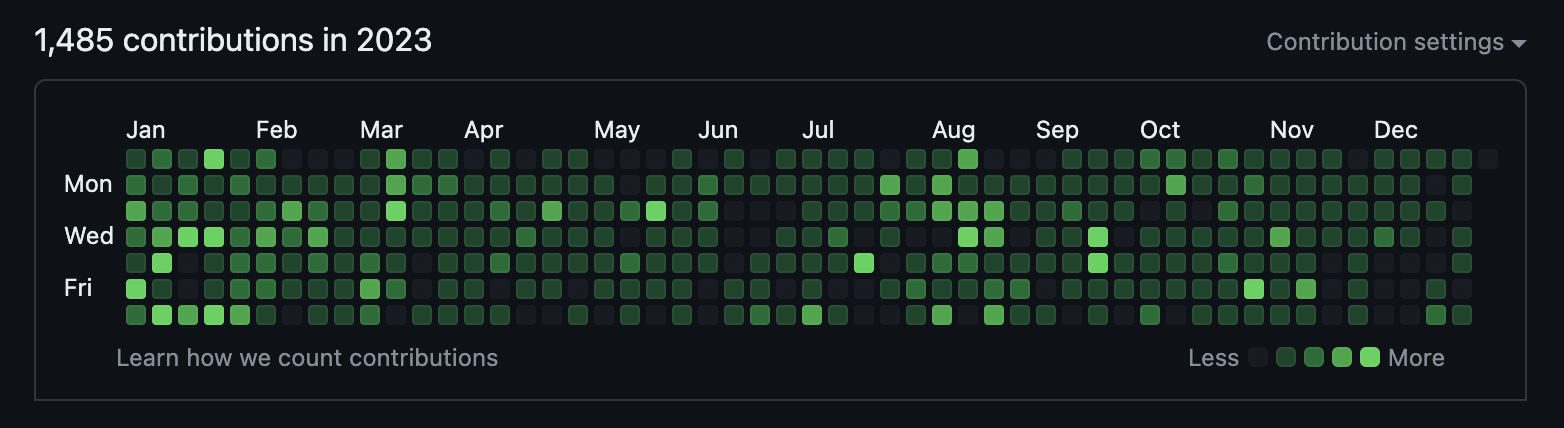Select the brightest legend swatch beside More
This screenshot has height=428, width=1564.
coord(1370,357)
